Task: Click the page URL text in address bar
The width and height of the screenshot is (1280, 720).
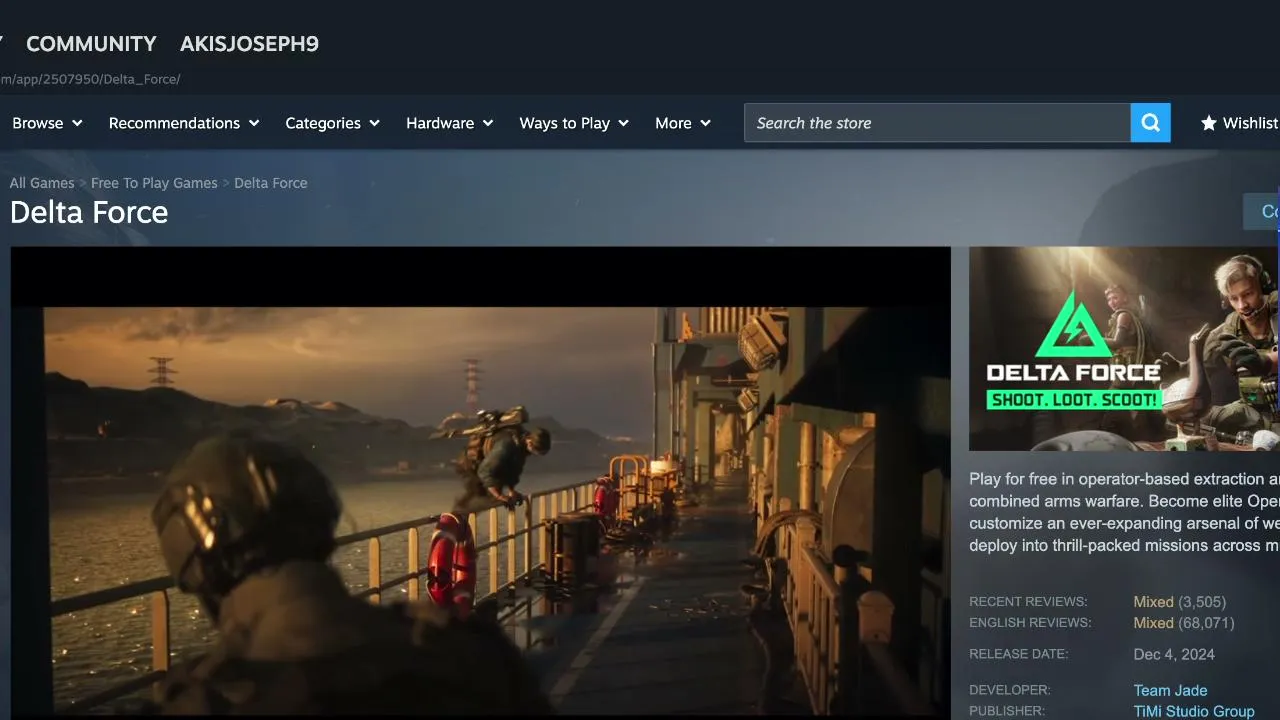Action: click(x=90, y=79)
